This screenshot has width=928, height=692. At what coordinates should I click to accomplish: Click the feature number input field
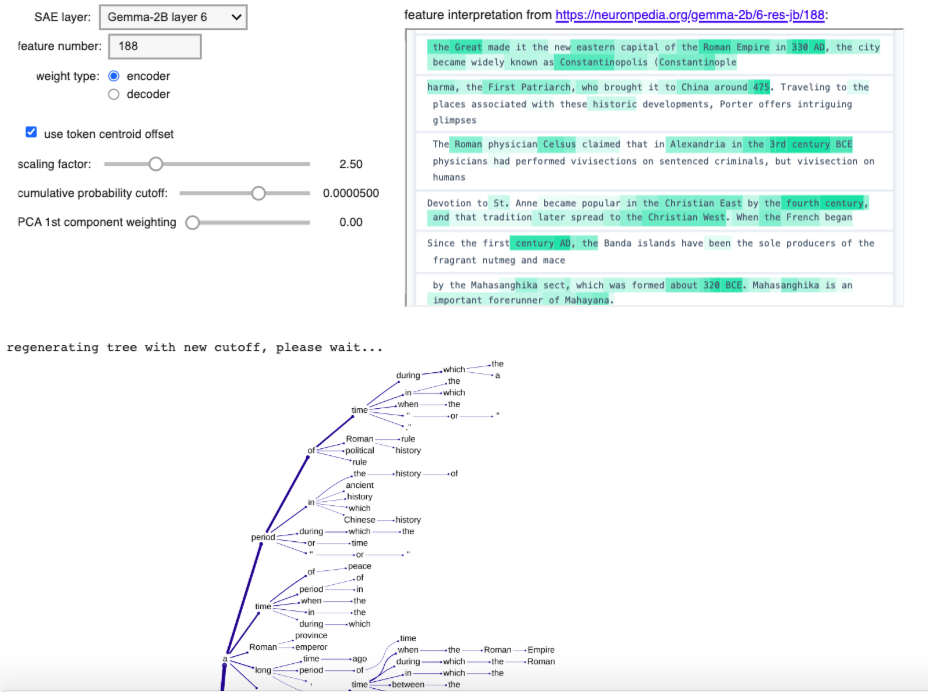click(155, 46)
